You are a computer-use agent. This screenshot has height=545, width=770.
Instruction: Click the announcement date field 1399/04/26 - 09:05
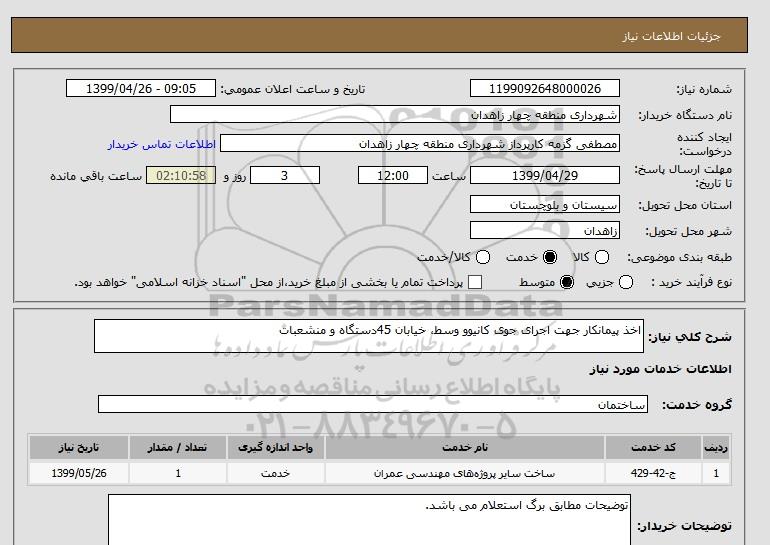click(x=141, y=88)
